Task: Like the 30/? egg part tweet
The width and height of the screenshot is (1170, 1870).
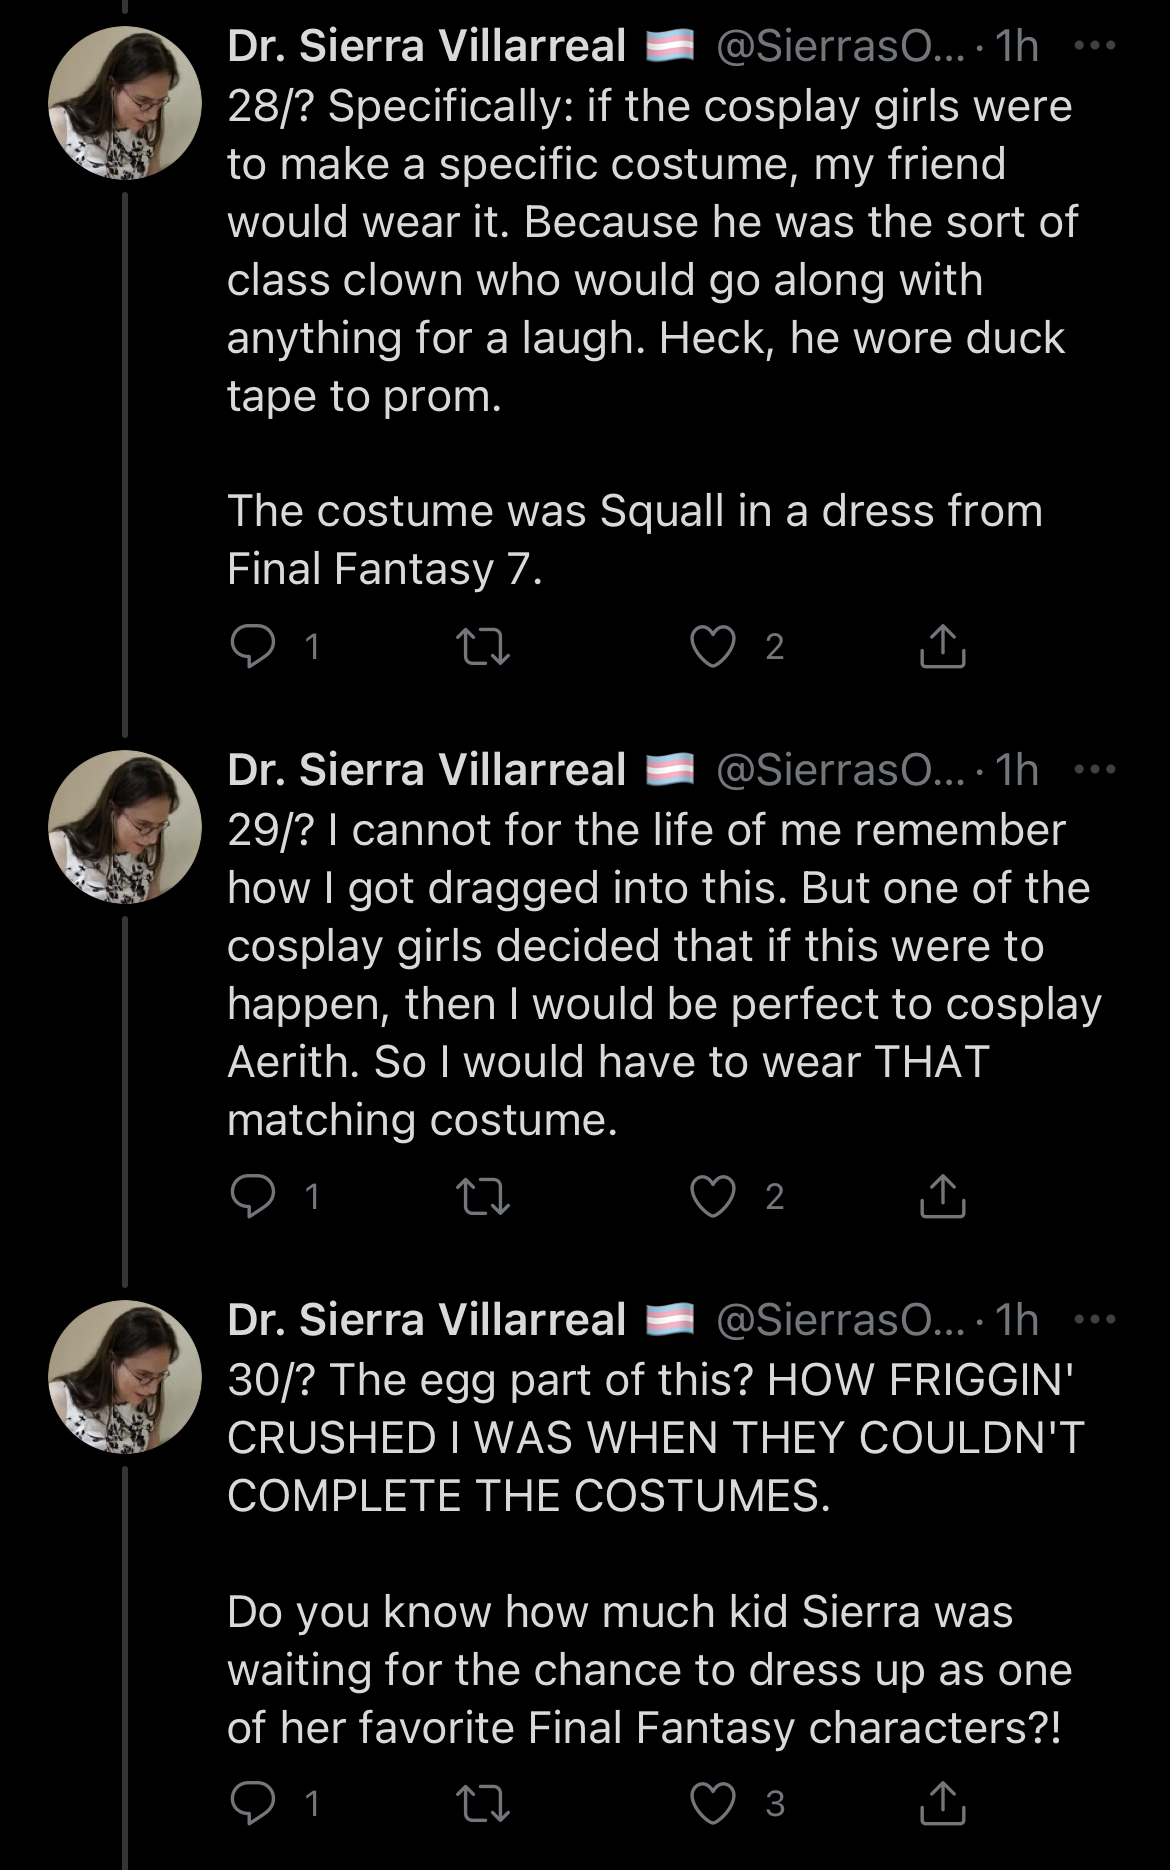Action: click(713, 1803)
